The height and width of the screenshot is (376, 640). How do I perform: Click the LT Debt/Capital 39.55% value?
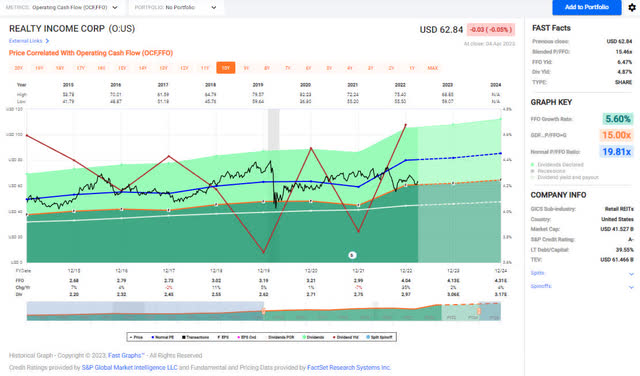coord(624,249)
